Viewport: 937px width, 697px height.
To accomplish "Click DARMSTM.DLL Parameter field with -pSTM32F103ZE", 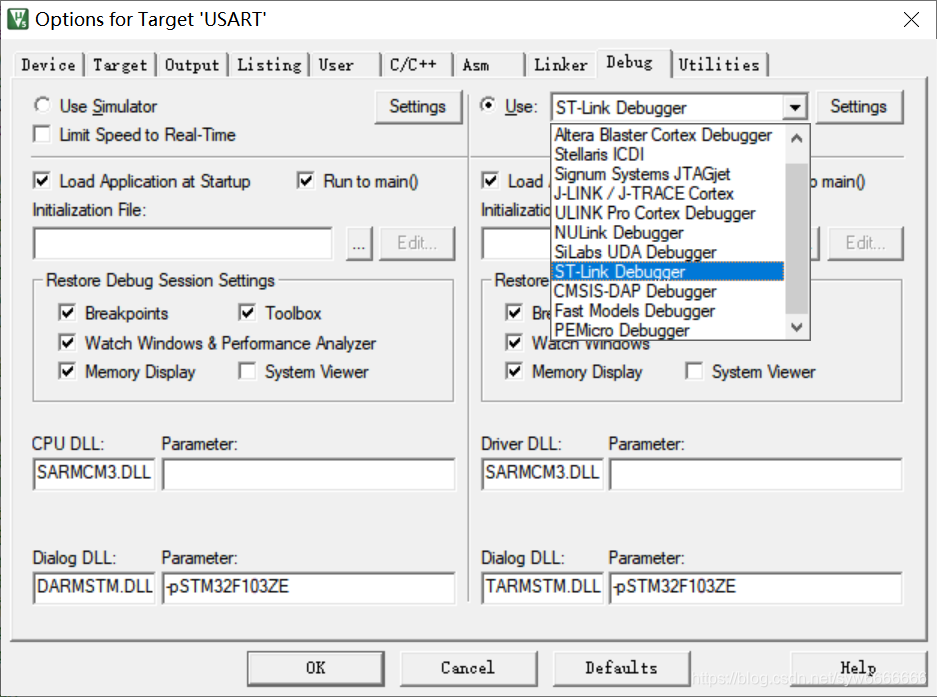I will 308,588.
